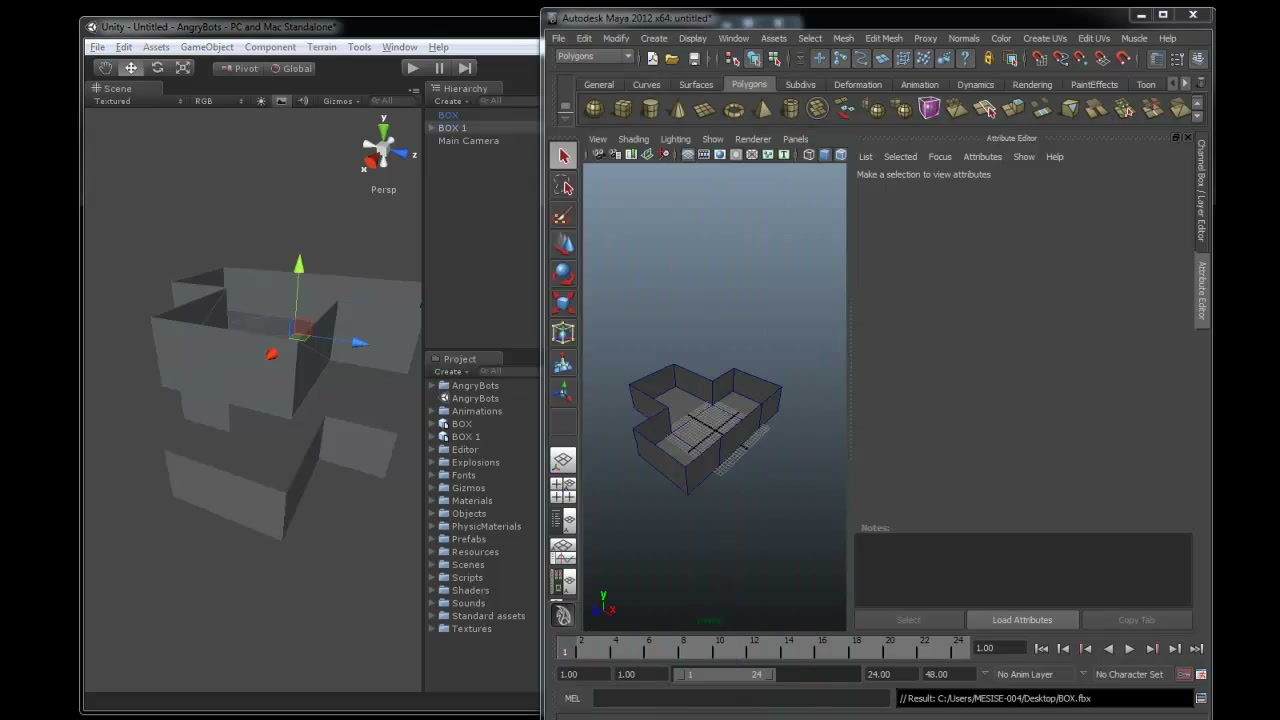The width and height of the screenshot is (1280, 720).
Task: Open Unity Component menu
Action: (x=270, y=47)
